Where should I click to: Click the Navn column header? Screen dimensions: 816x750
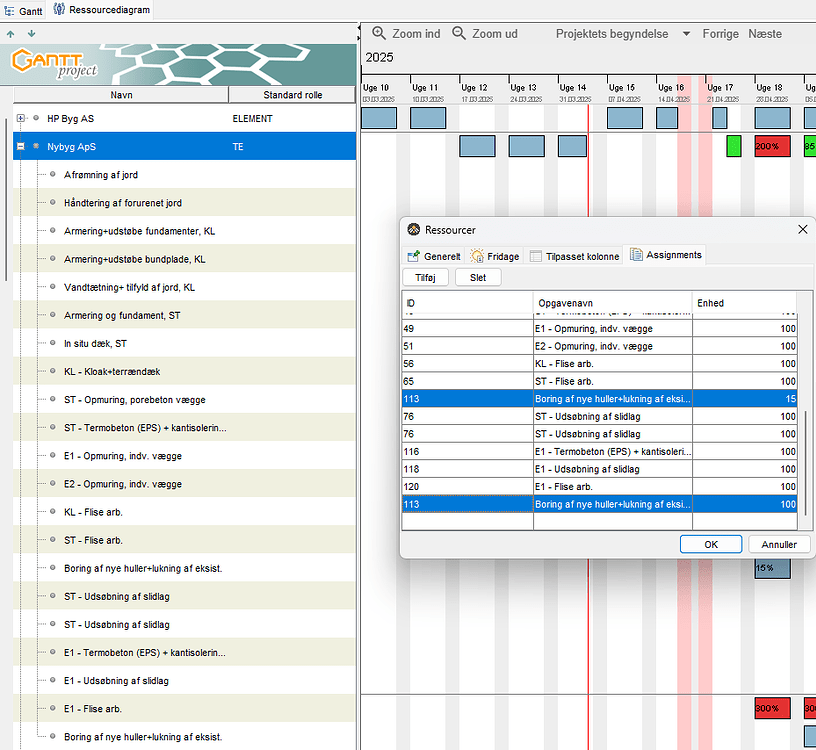point(120,95)
